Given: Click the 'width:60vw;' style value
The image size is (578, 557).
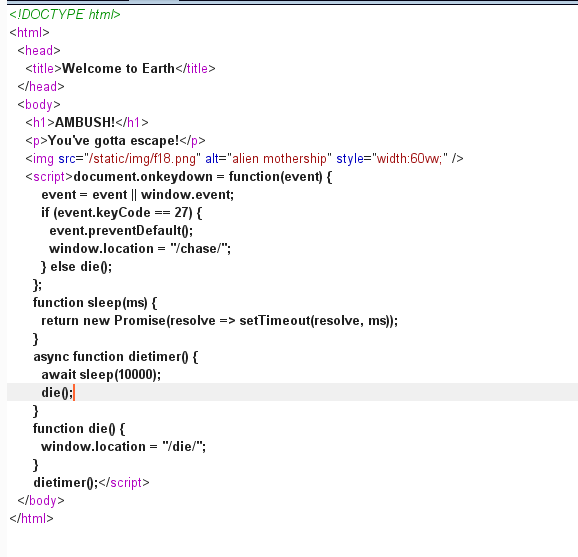Looking at the screenshot, I should (x=410, y=159).
